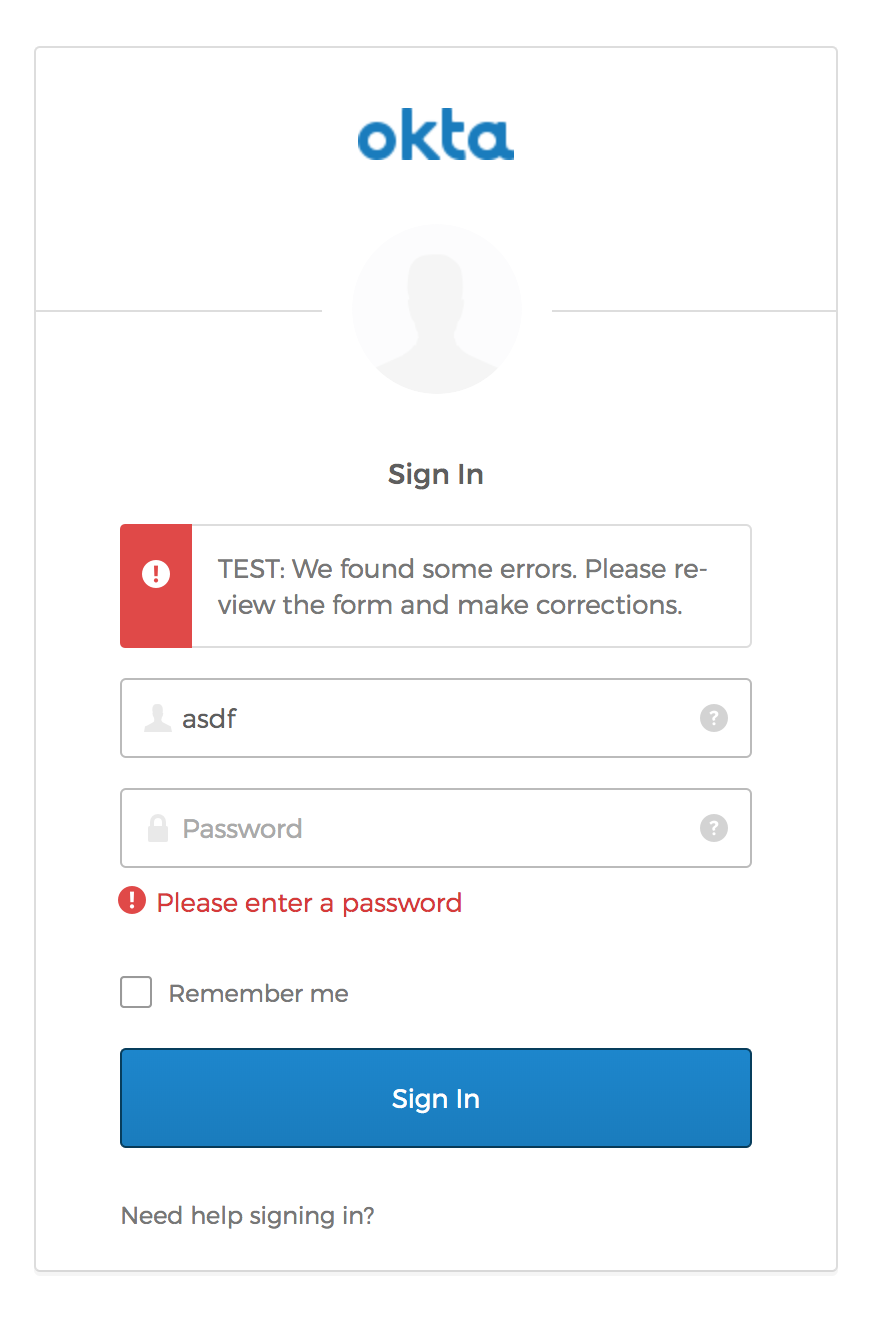Click the exclamation icon in the red error banner
The height and width of the screenshot is (1336, 870).
point(156,572)
